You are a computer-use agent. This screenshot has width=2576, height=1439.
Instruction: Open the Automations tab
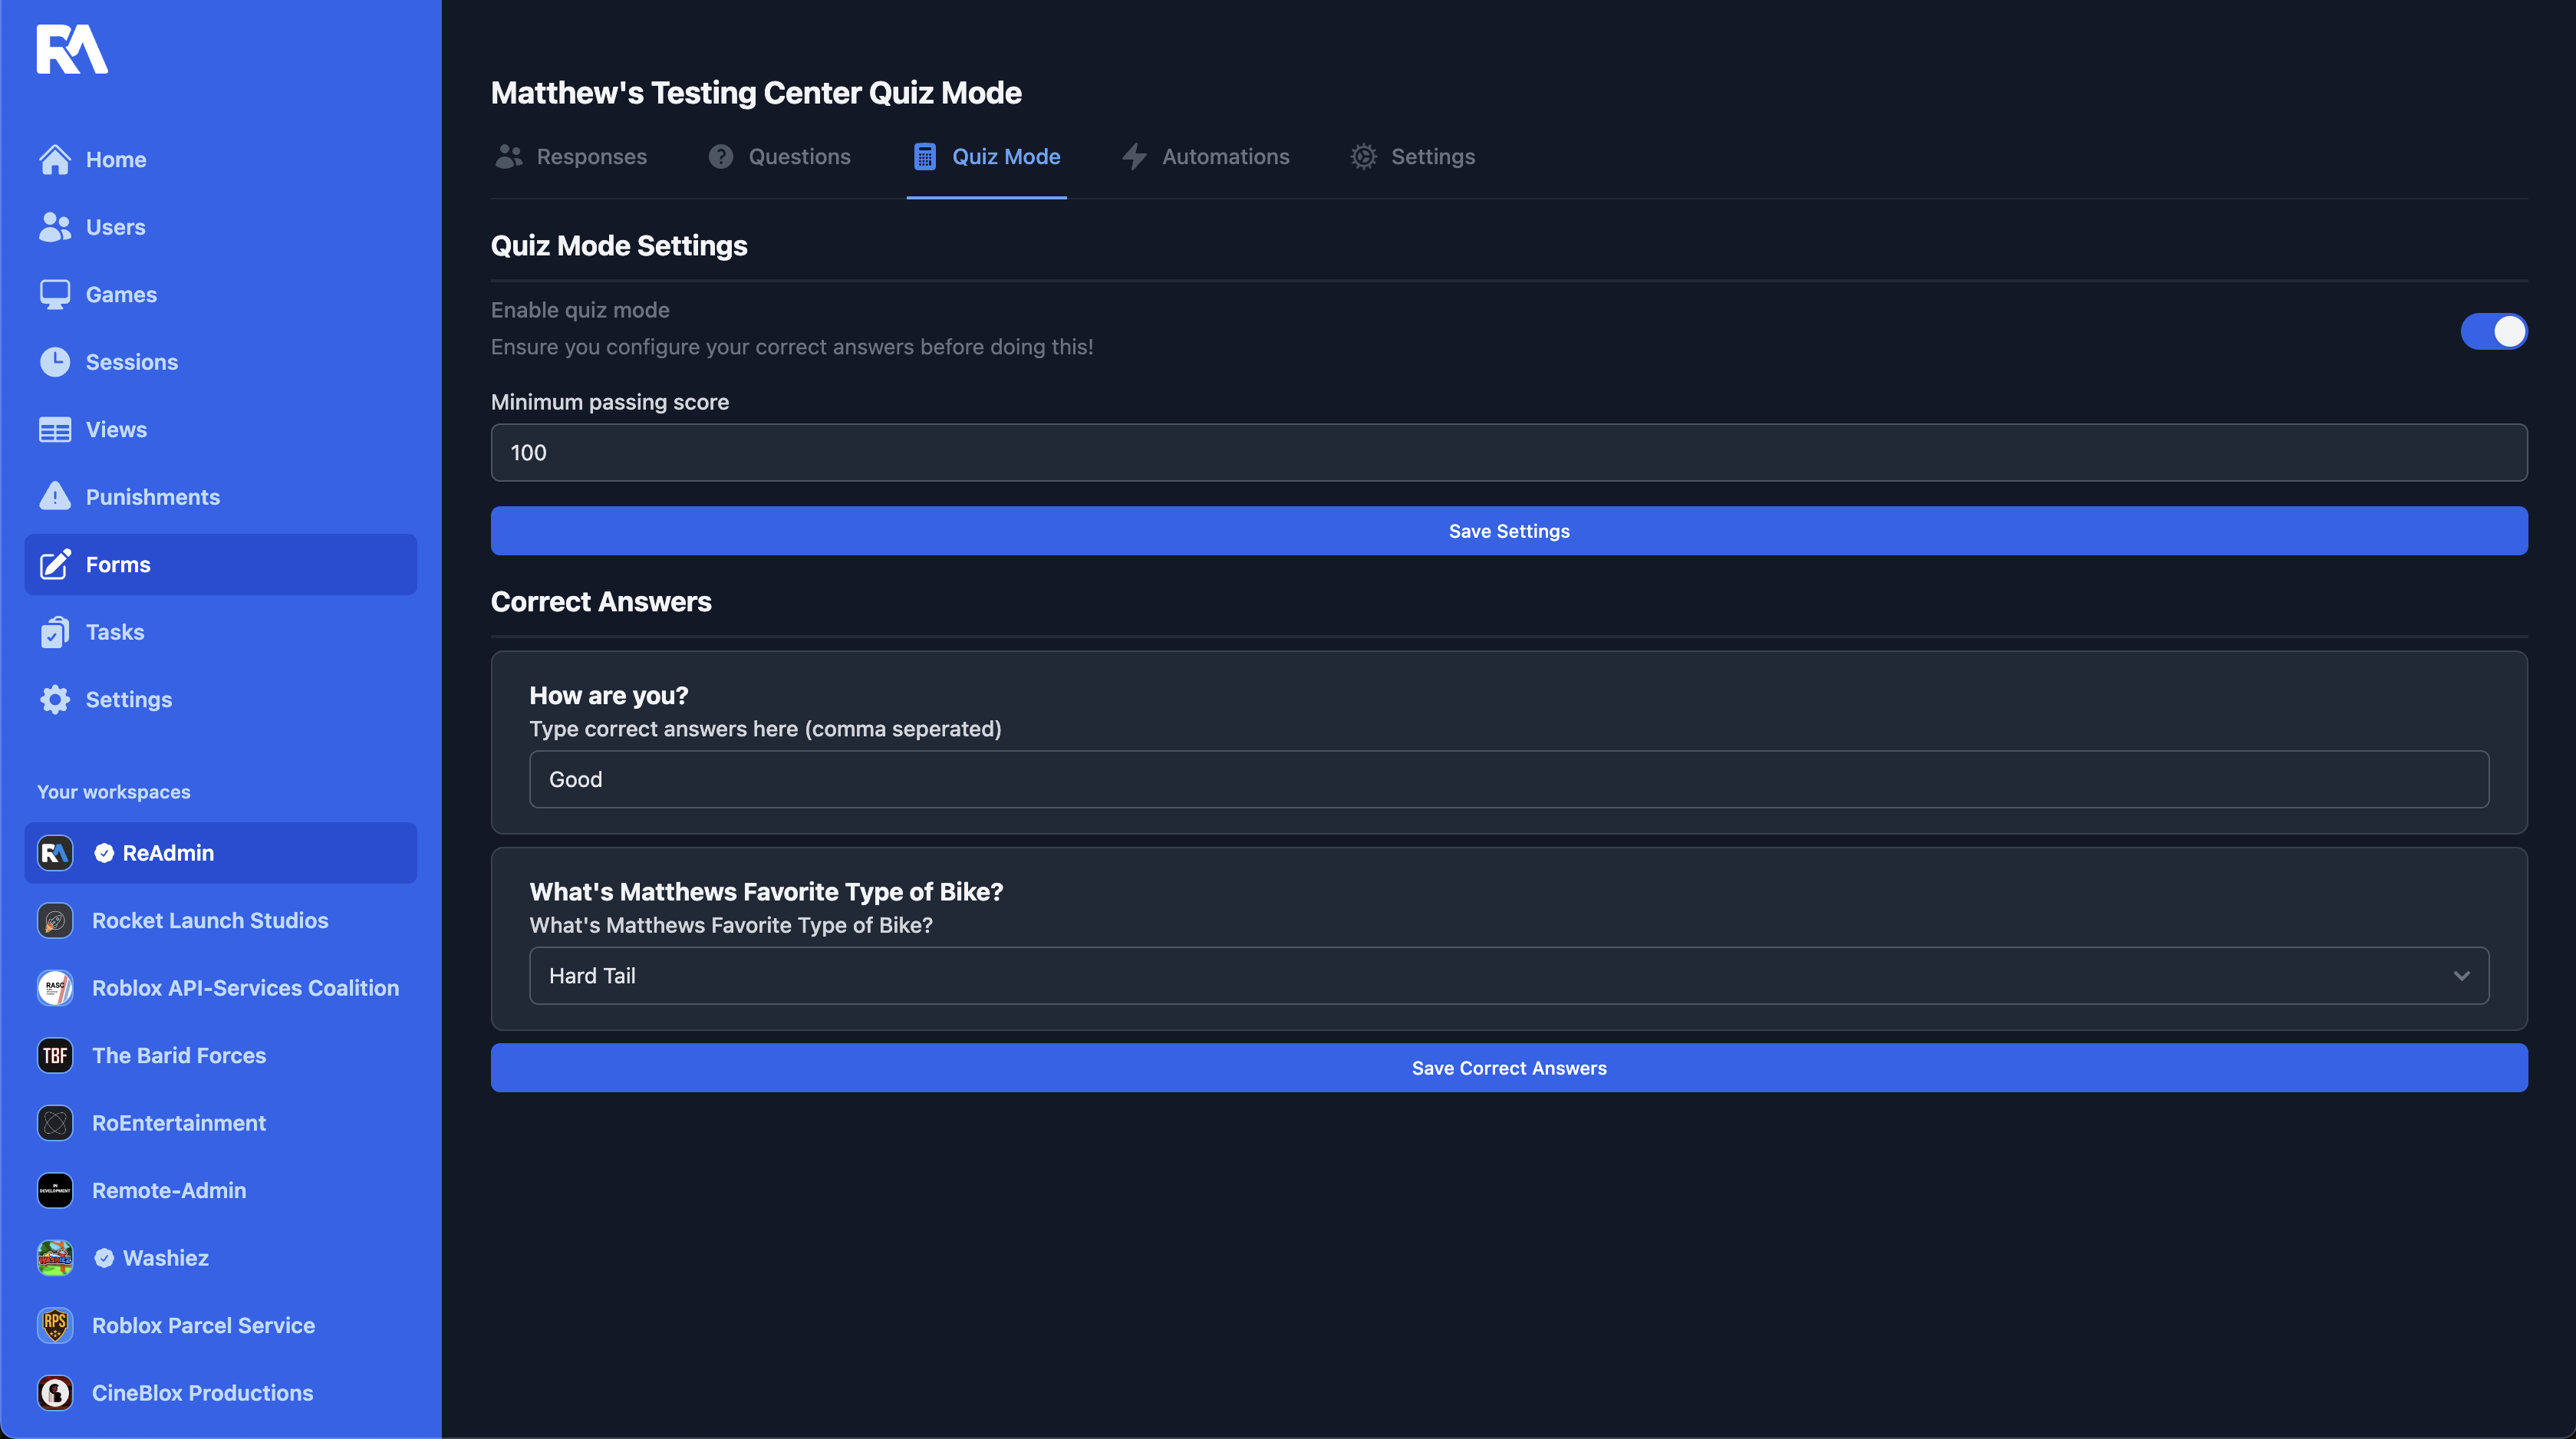pos(1205,157)
